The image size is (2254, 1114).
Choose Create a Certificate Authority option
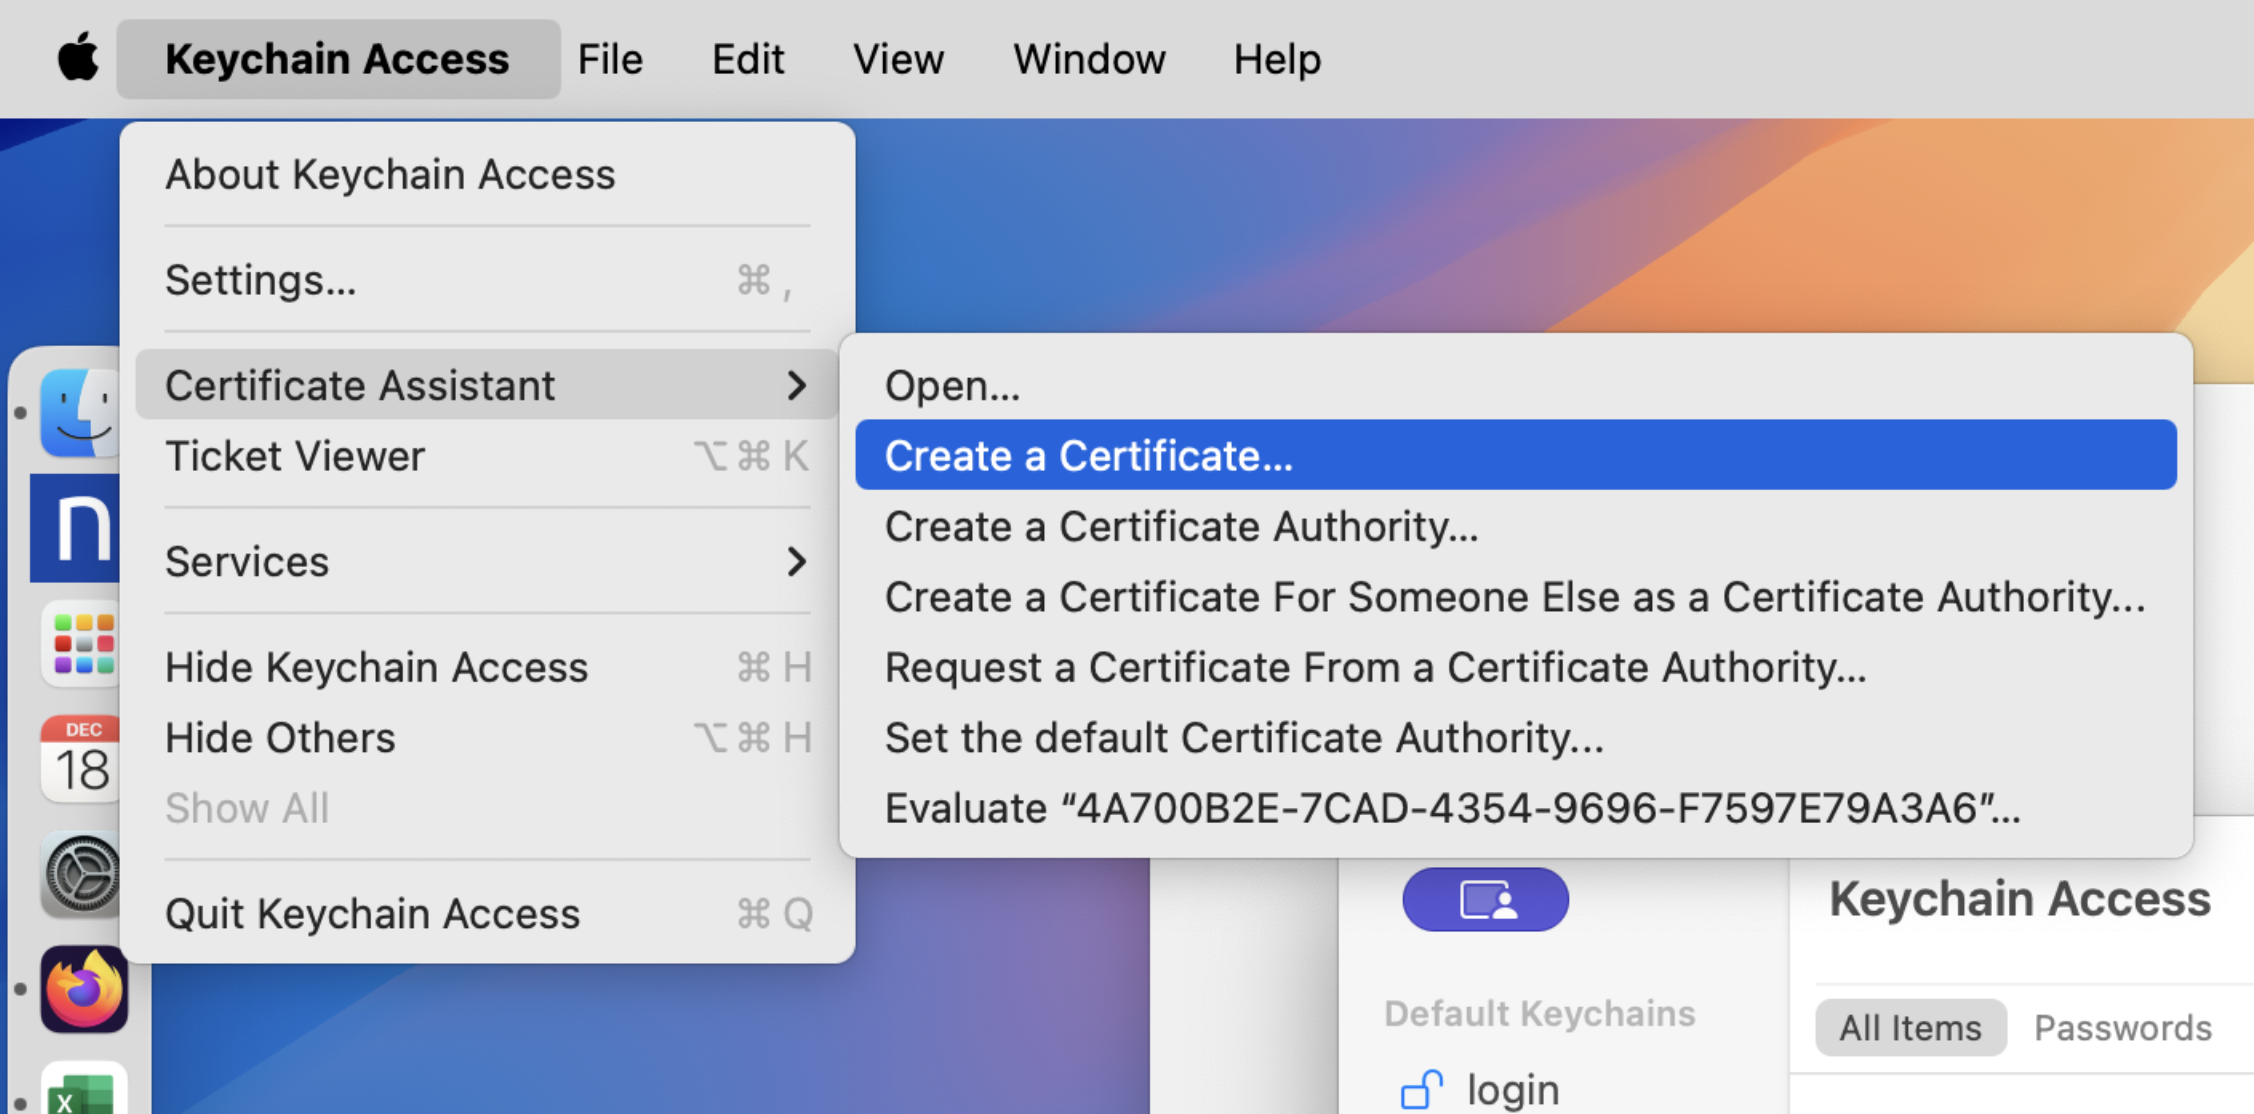(1181, 527)
